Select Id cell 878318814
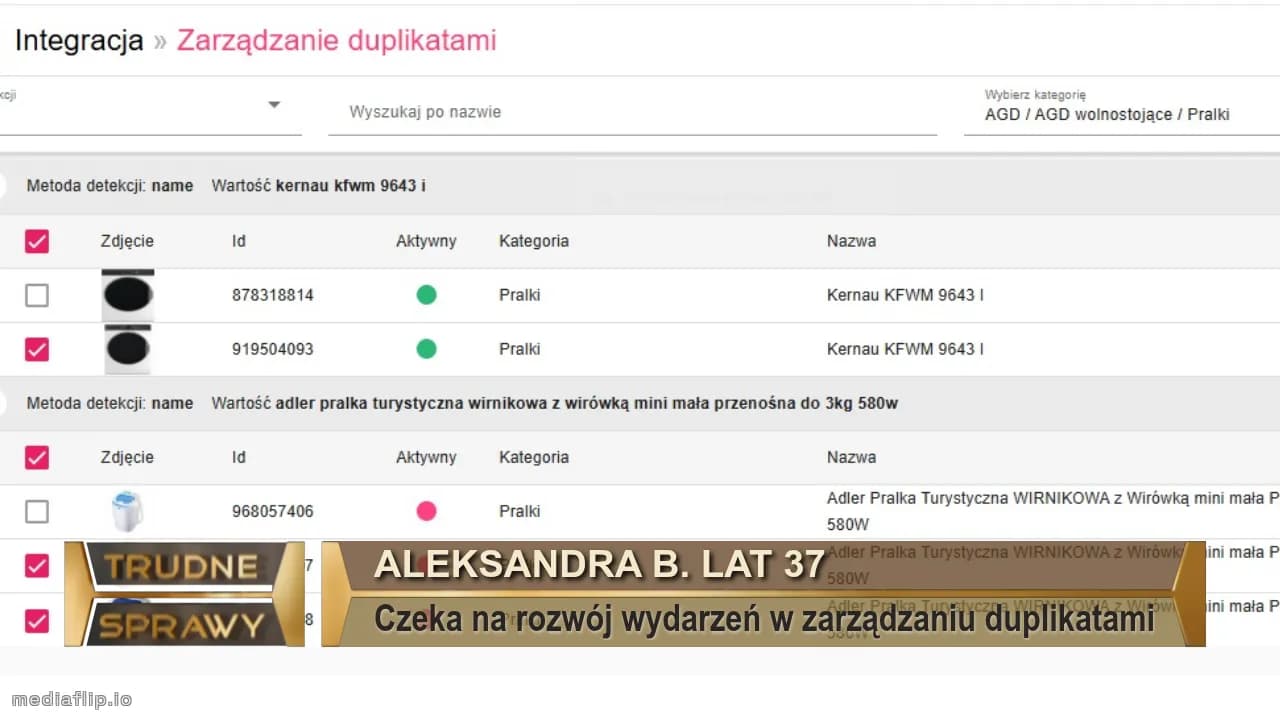1280x720 pixels. pyautogui.click(x=273, y=295)
